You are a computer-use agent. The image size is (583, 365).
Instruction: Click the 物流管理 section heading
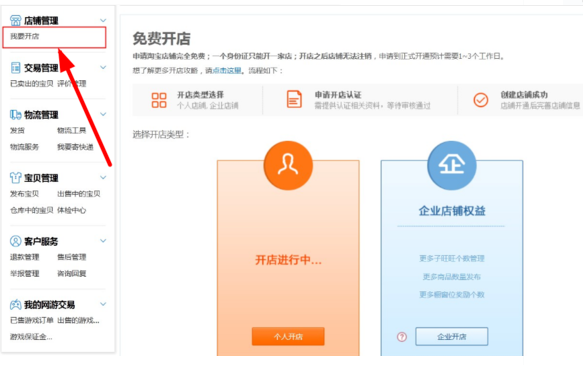pyautogui.click(x=41, y=115)
